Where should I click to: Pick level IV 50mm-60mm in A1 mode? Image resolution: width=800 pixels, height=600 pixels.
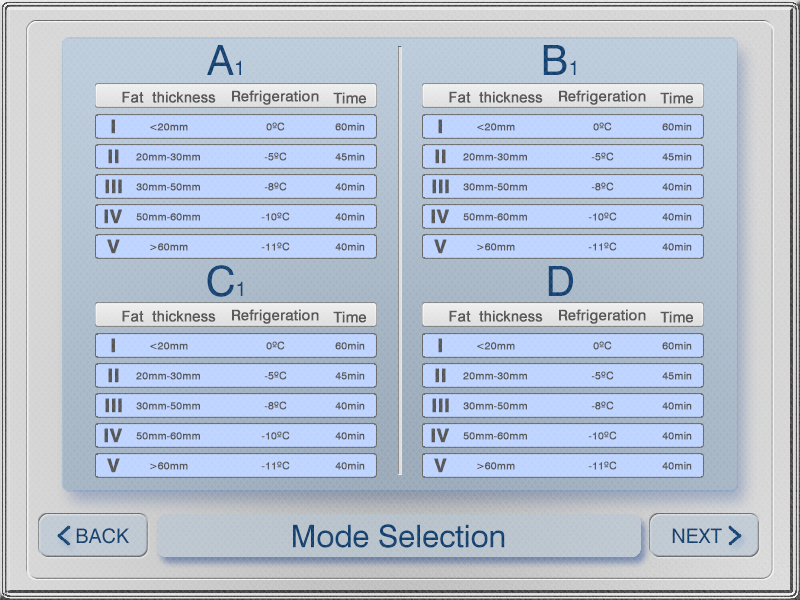tap(236, 217)
